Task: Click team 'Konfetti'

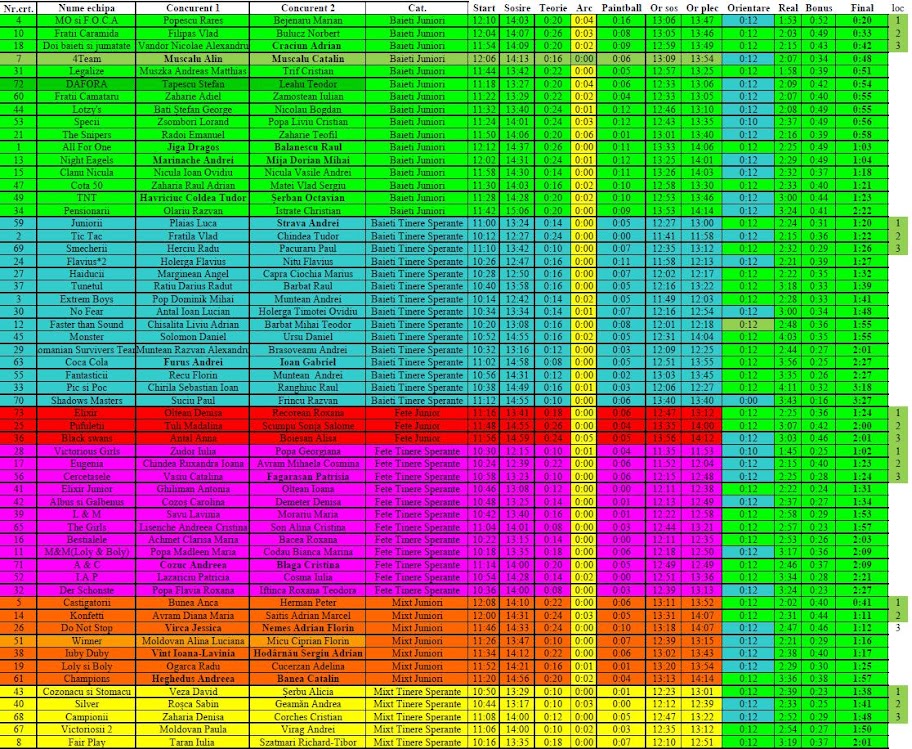Action: tap(86, 615)
